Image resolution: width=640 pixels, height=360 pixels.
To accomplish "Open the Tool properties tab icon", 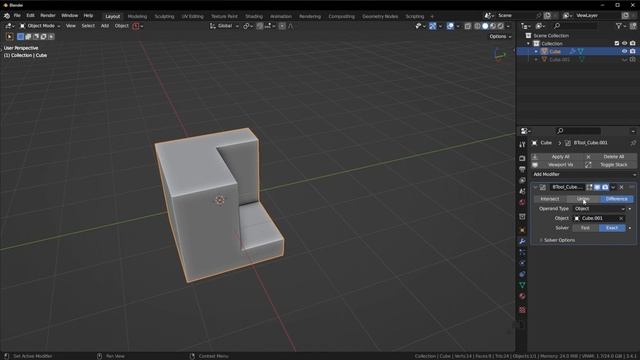I will (x=522, y=144).
